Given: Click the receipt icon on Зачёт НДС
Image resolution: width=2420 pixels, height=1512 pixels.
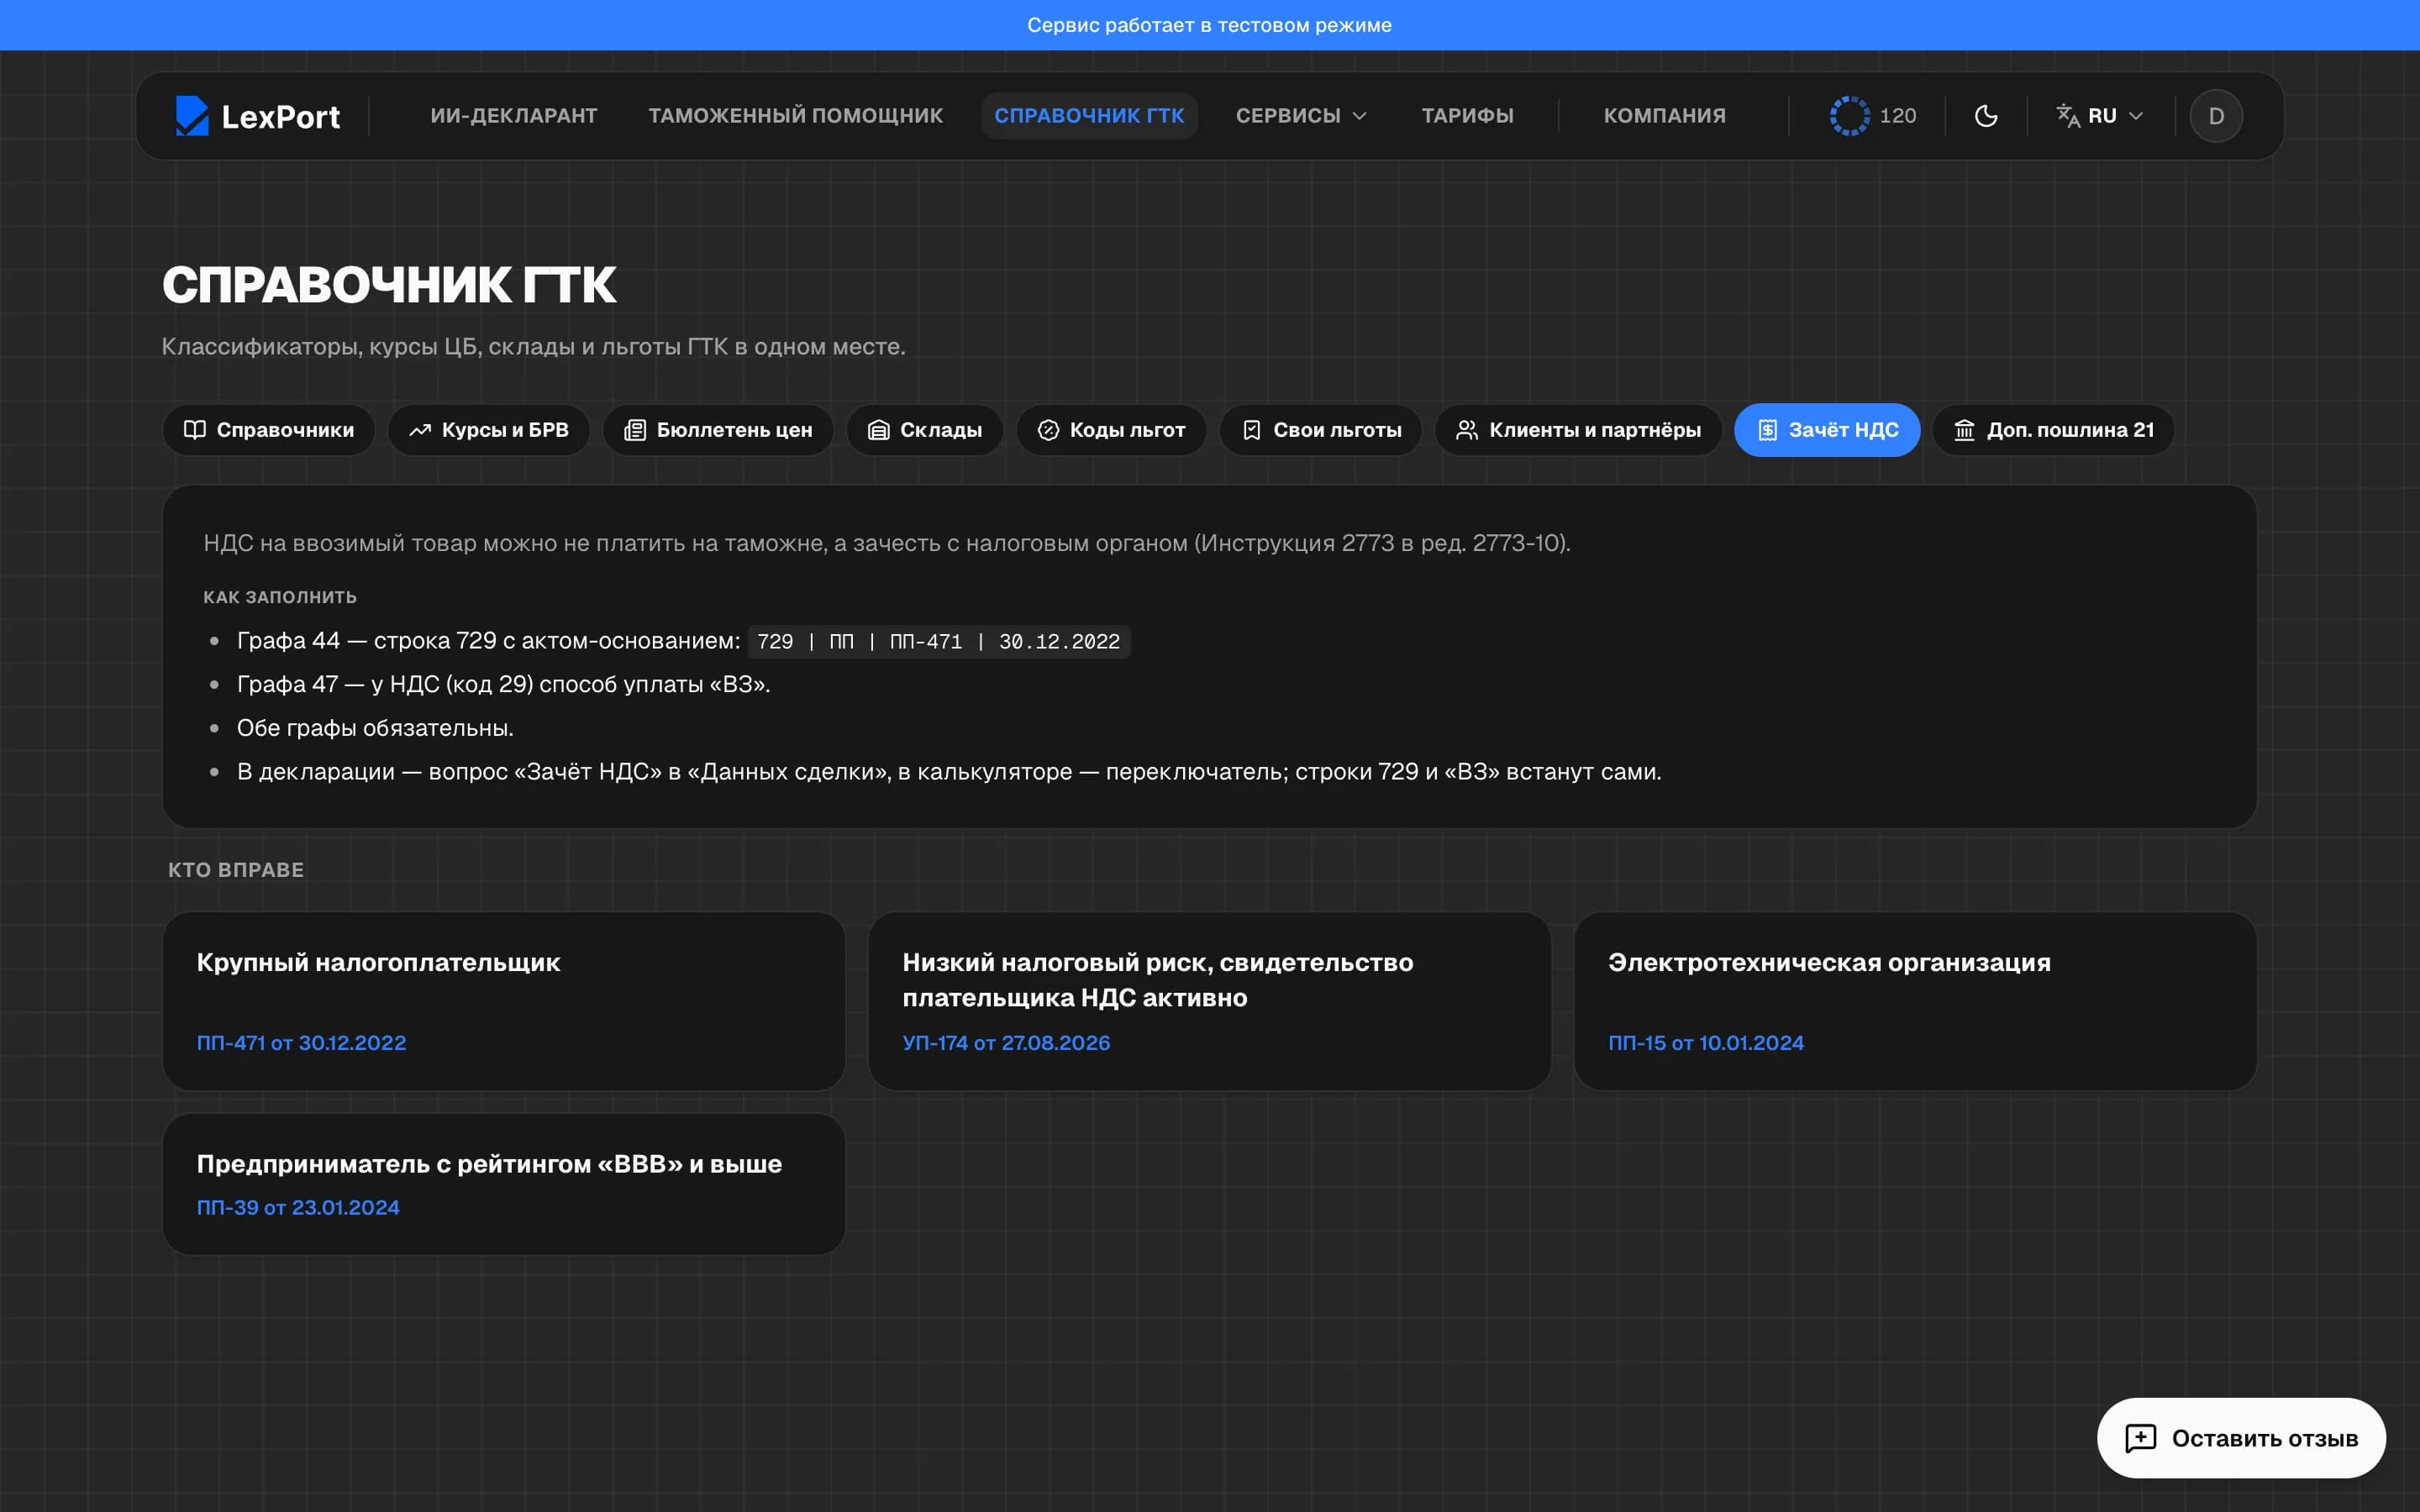Looking at the screenshot, I should tap(1767, 430).
